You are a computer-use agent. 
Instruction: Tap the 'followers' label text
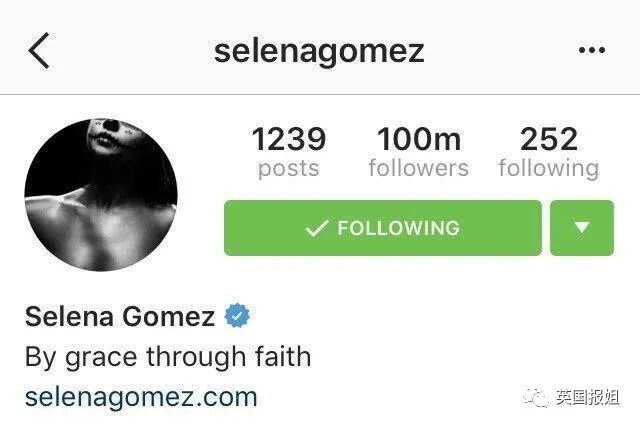coord(418,168)
